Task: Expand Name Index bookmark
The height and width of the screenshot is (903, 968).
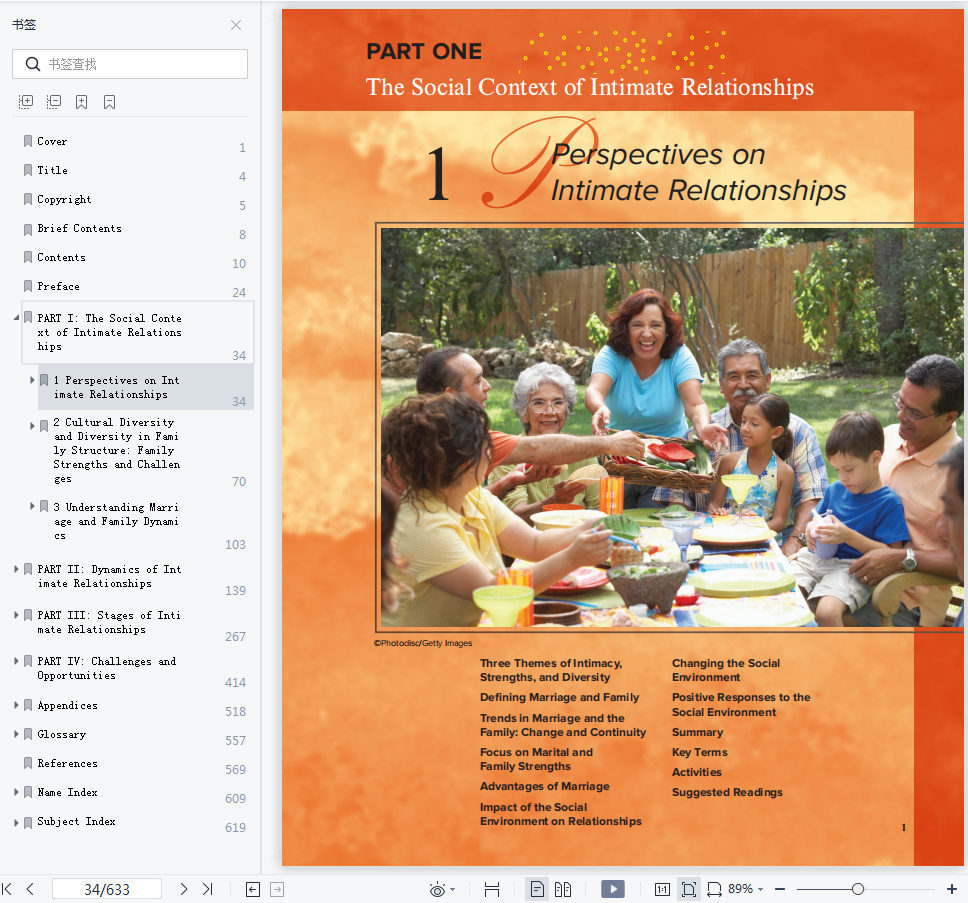Action: click(16, 792)
